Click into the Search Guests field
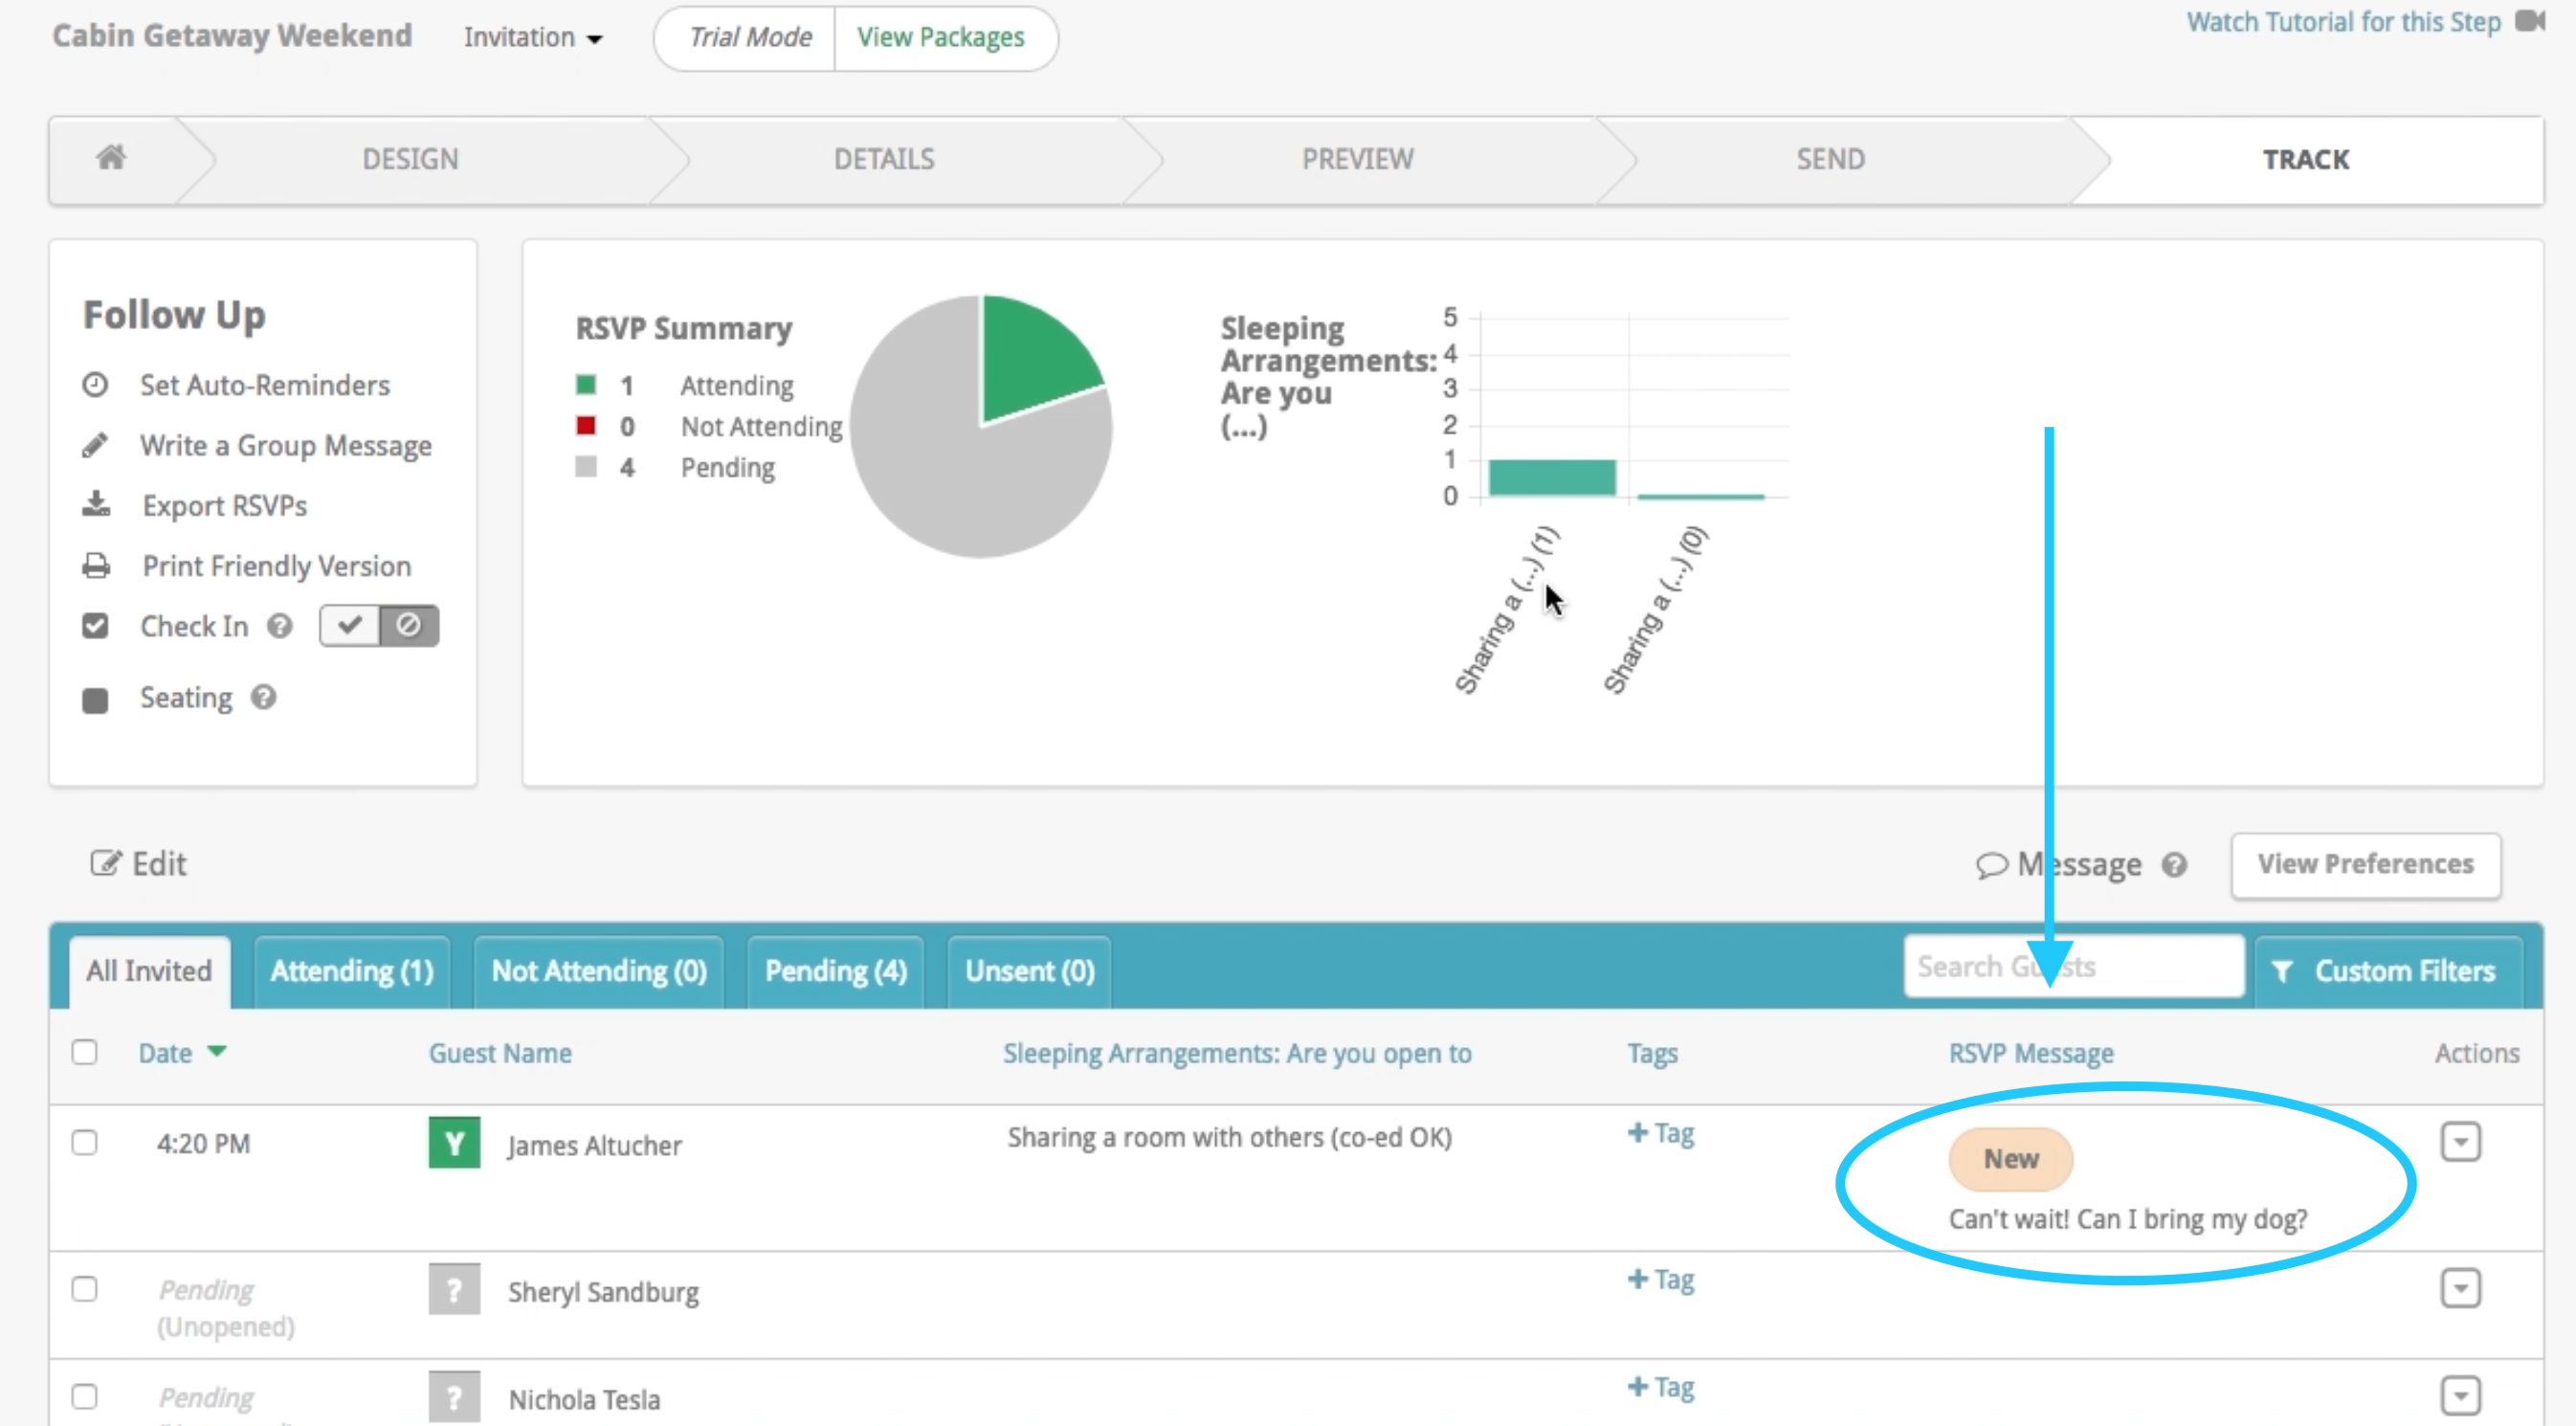The image size is (2576, 1426). (x=2074, y=966)
